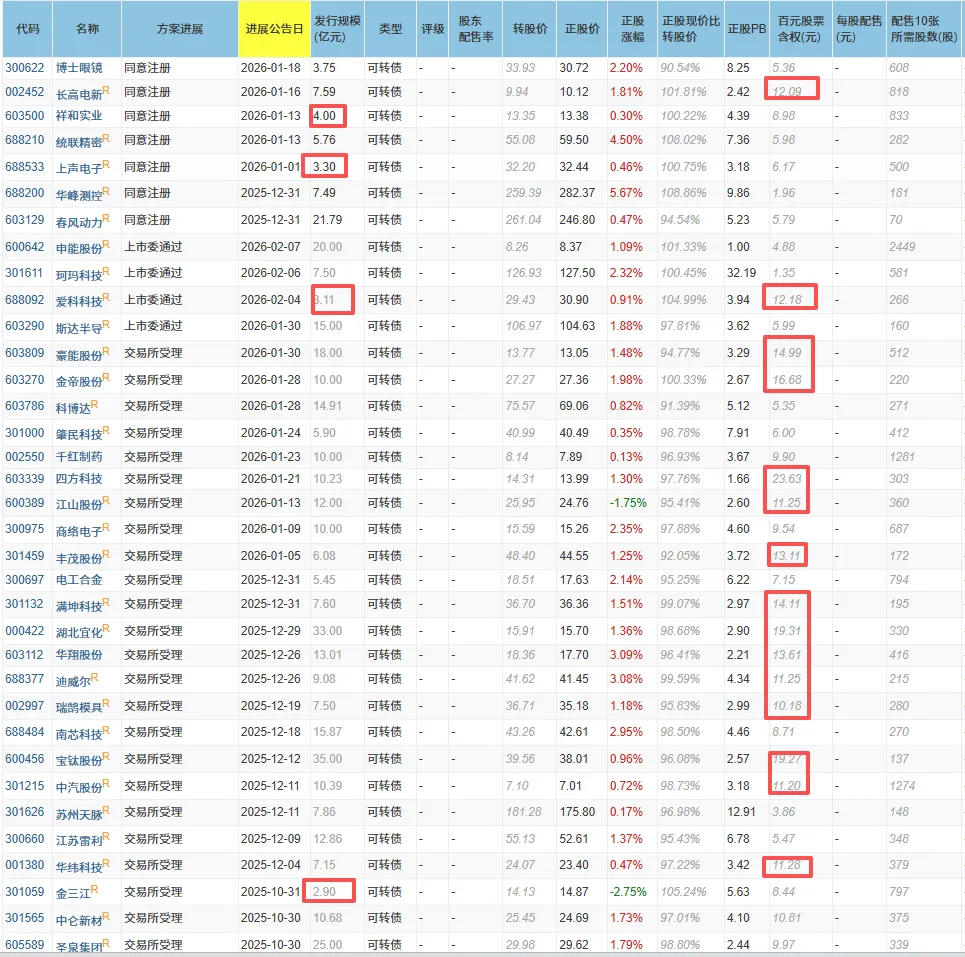Open the 金帝股份 name link
The width and height of the screenshot is (965, 957).
(x=79, y=382)
